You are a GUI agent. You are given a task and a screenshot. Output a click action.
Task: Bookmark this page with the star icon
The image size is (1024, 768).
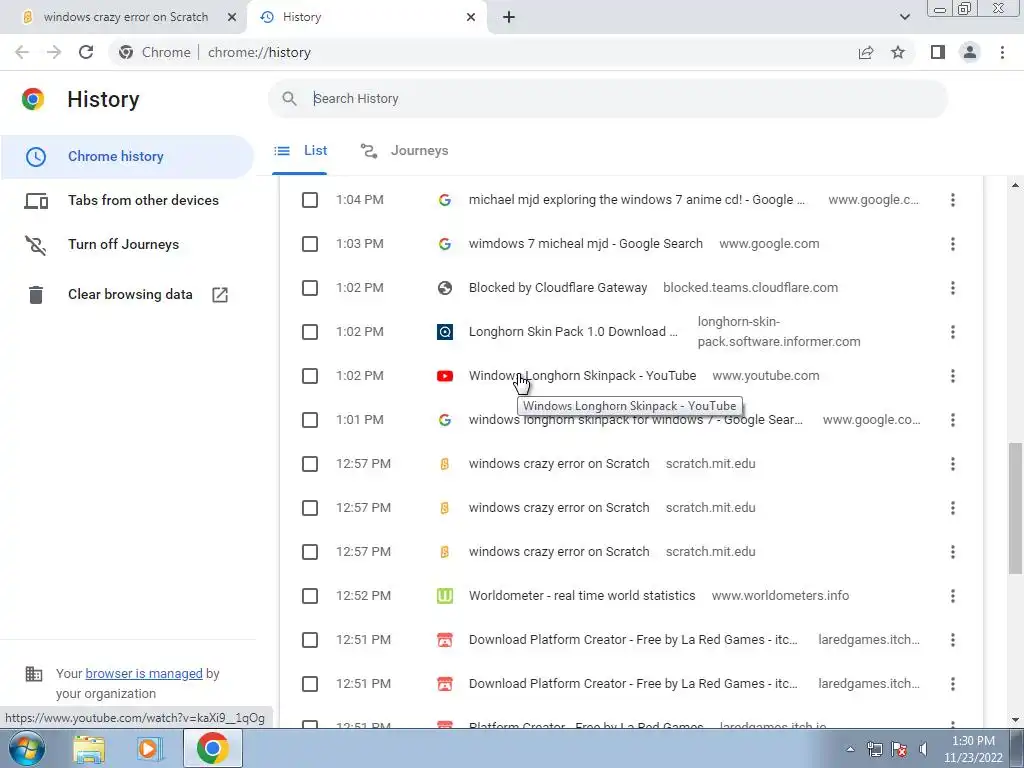(x=898, y=52)
